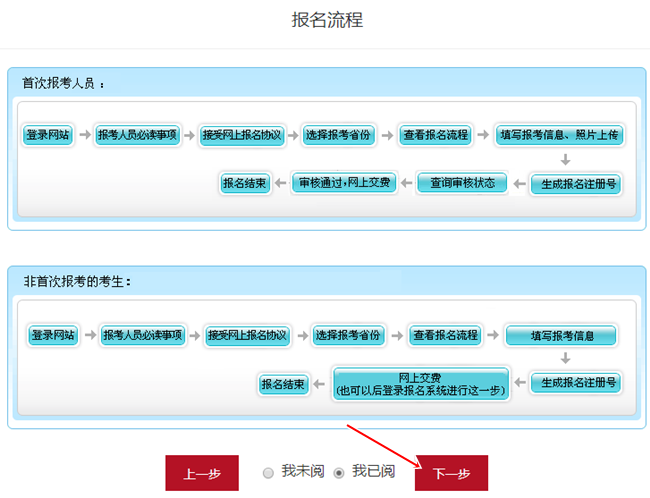Screen dimensions: 650x498
Task: Select the 我已阅 radio button
Action: click(x=339, y=473)
